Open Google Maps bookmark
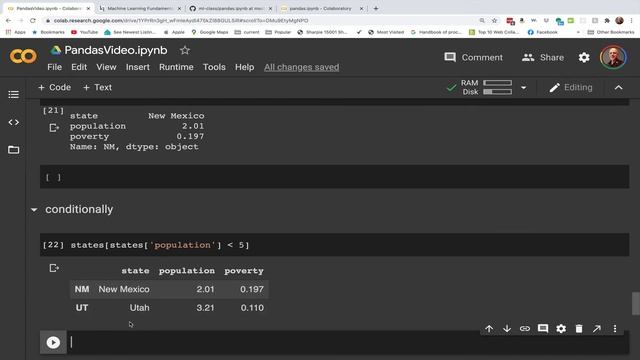The image size is (640, 360). click(x=210, y=32)
